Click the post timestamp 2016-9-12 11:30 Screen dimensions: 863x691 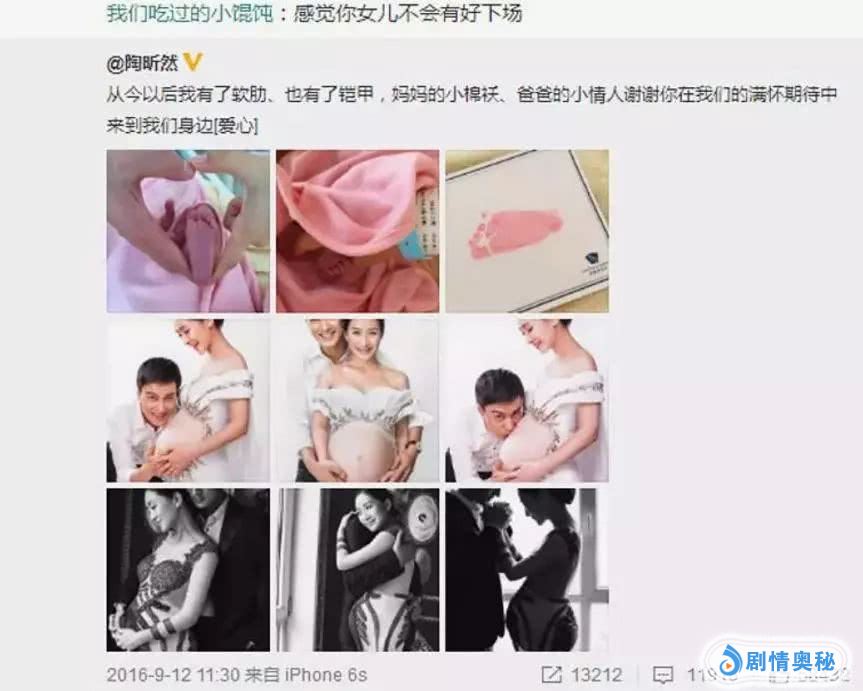[173, 675]
